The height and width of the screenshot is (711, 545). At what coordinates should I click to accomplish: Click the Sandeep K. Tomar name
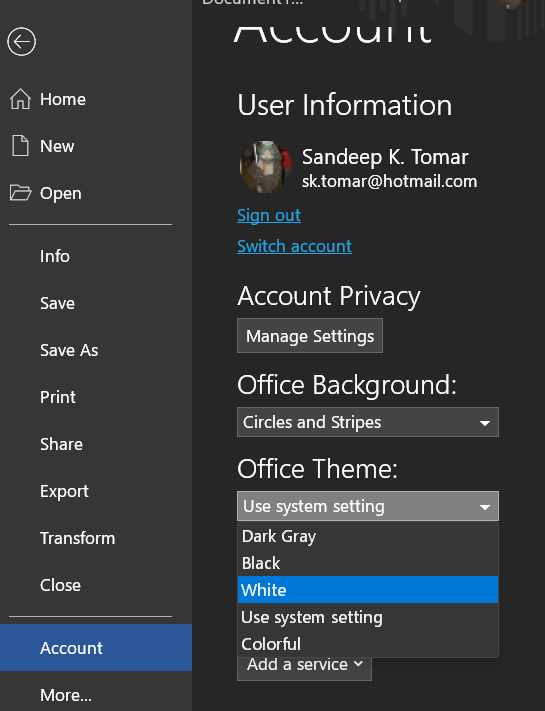click(x=385, y=157)
